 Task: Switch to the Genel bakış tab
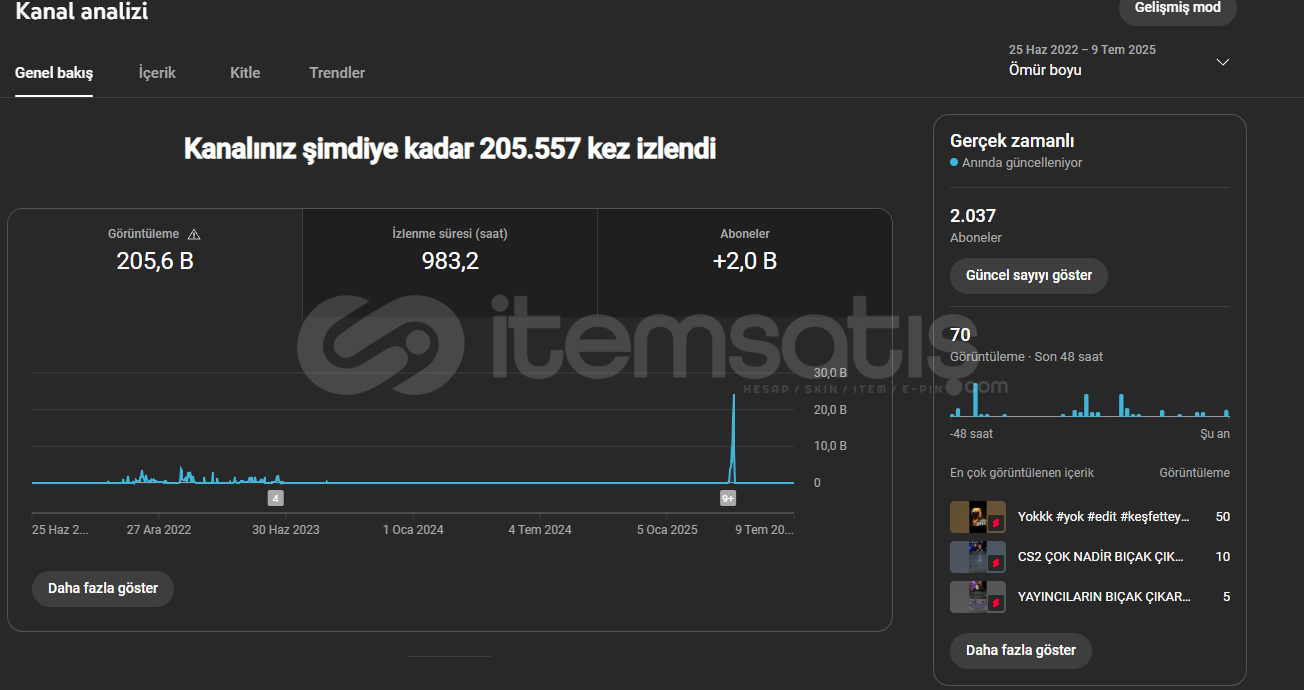(54, 73)
